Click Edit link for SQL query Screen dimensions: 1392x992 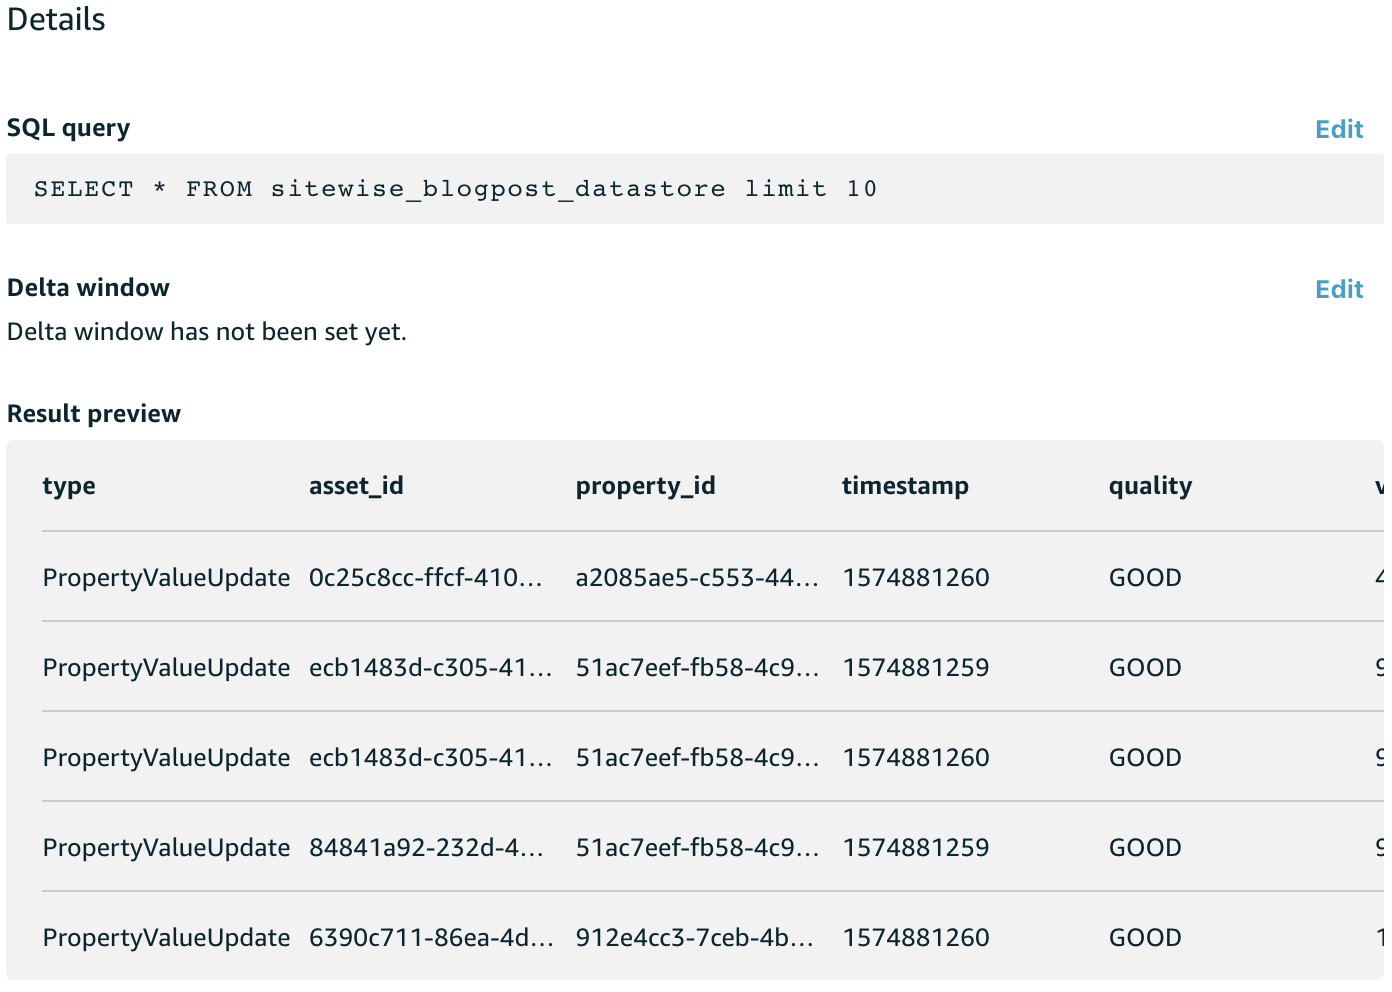coord(1339,129)
